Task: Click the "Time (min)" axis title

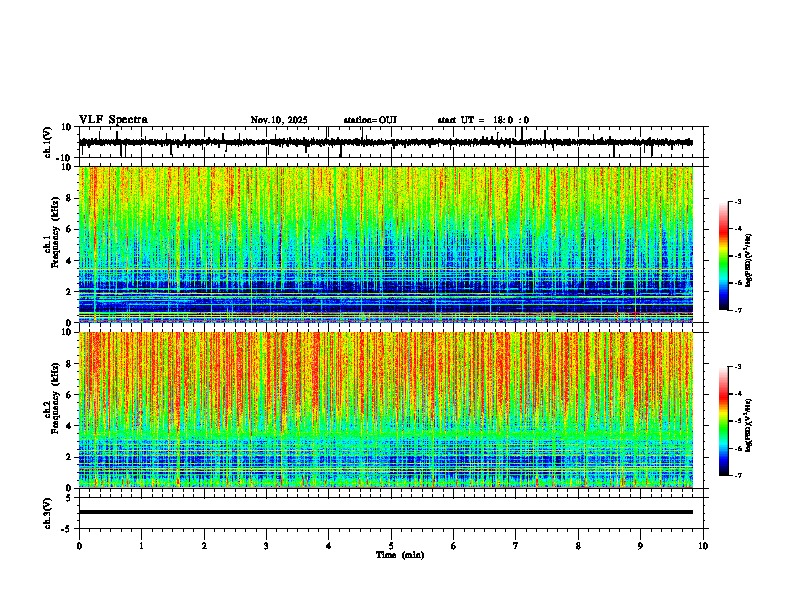Action: pos(400,555)
